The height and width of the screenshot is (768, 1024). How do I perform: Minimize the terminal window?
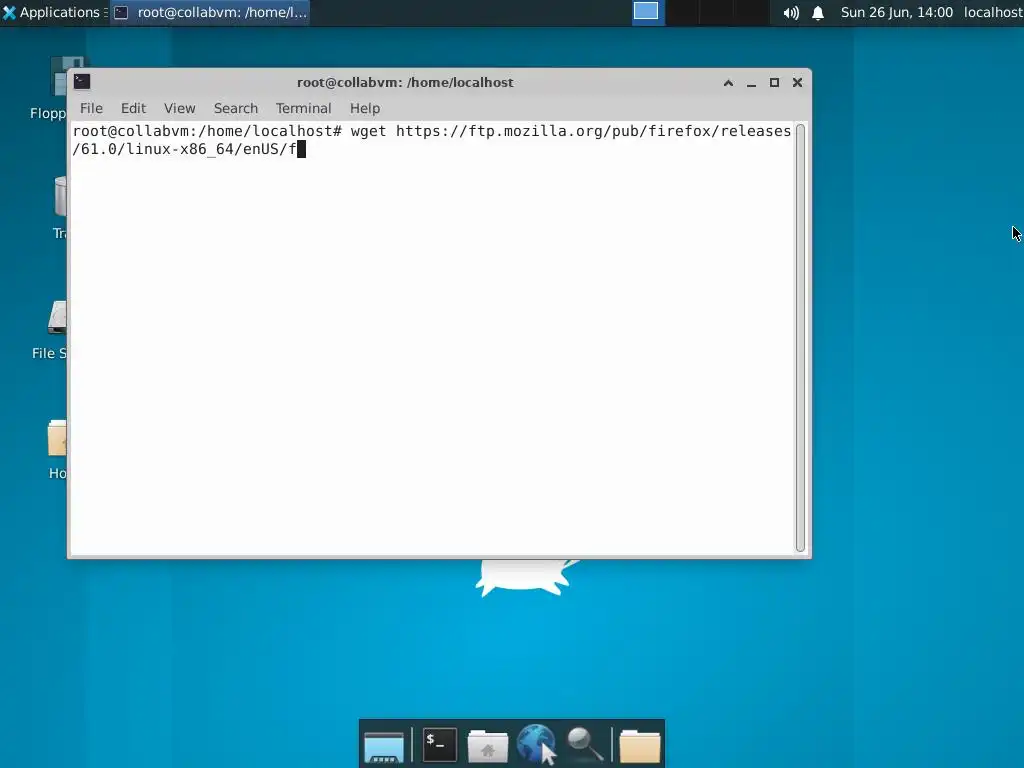click(751, 83)
